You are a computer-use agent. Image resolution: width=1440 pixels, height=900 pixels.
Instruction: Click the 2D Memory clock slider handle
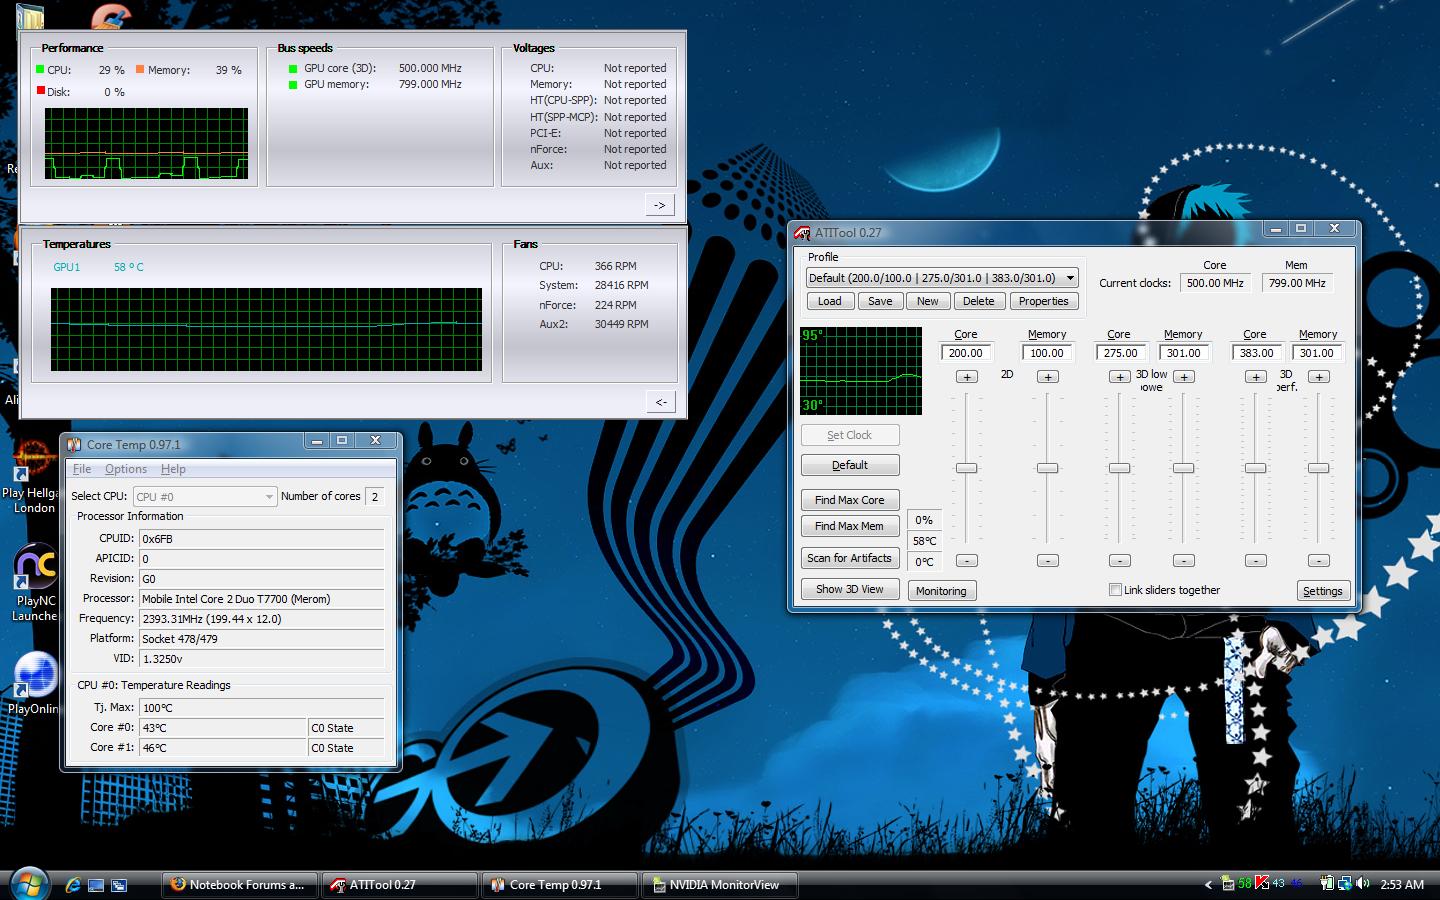click(1047, 468)
